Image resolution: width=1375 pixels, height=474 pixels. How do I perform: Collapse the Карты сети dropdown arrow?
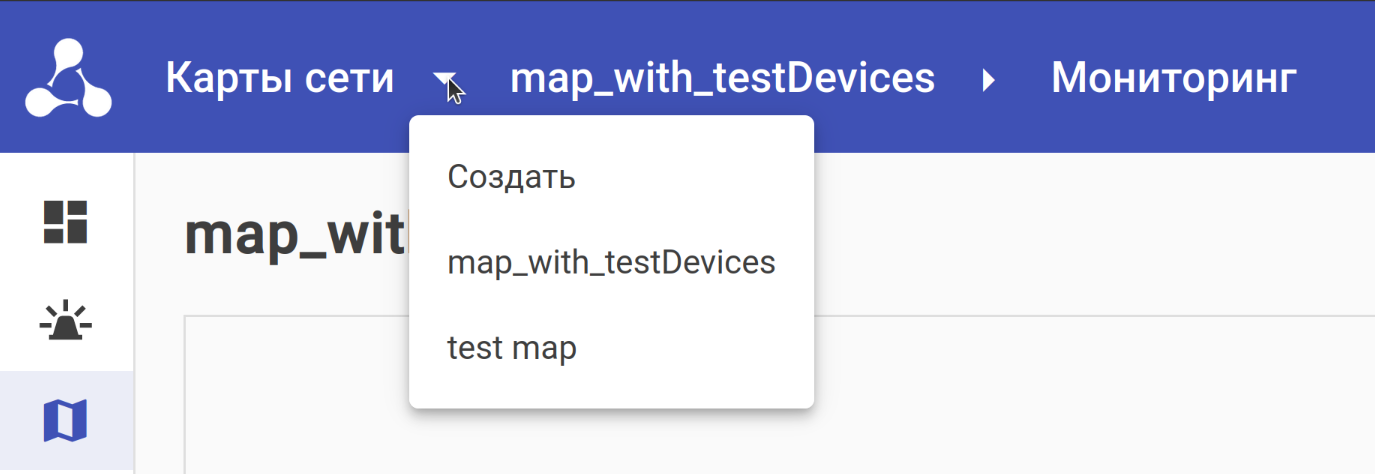tap(444, 78)
